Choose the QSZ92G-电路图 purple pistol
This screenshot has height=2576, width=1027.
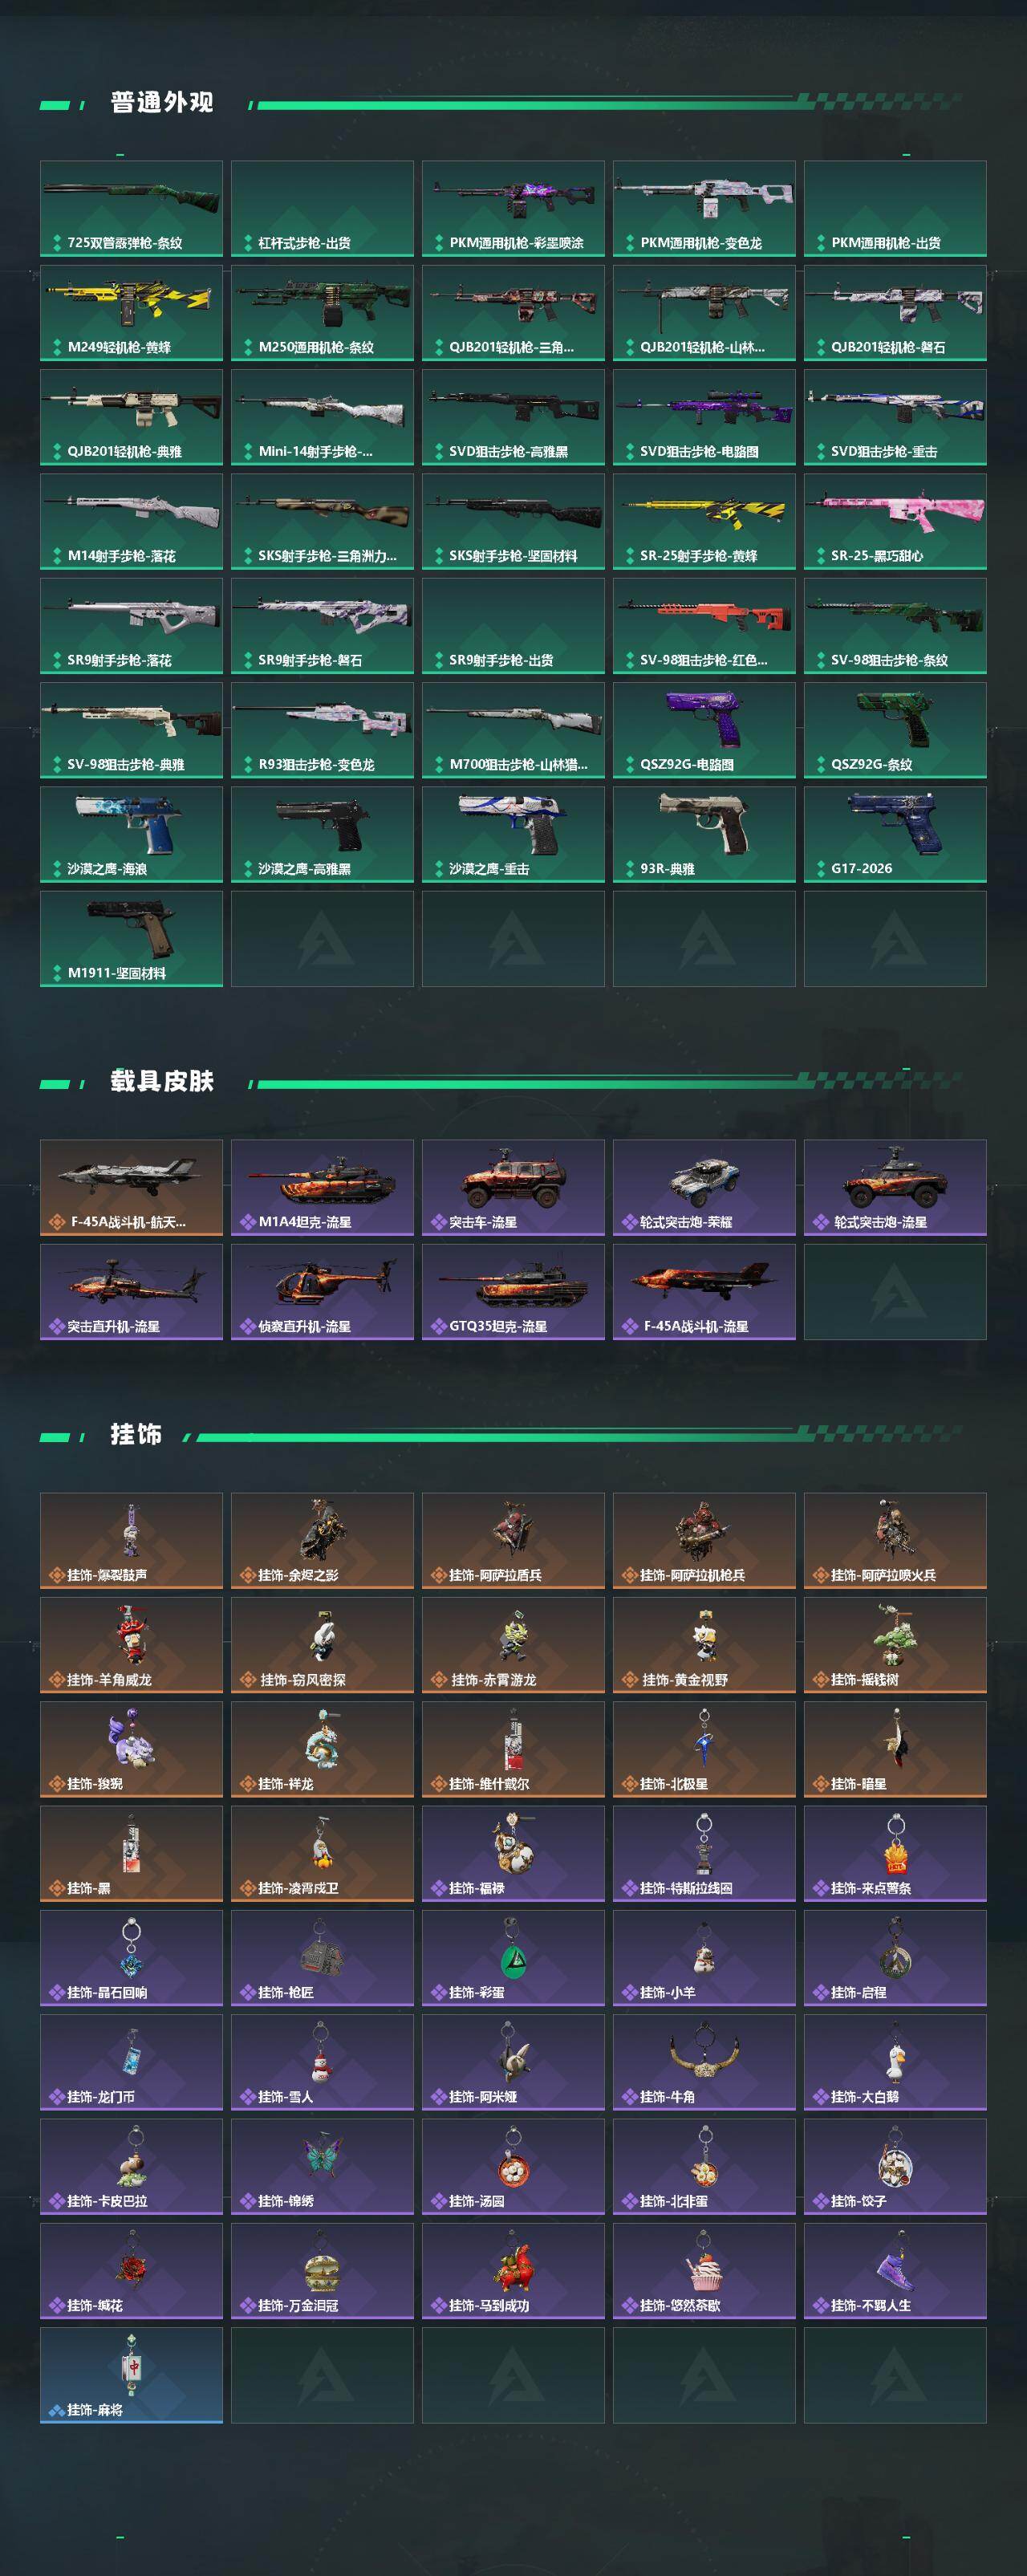tap(704, 730)
